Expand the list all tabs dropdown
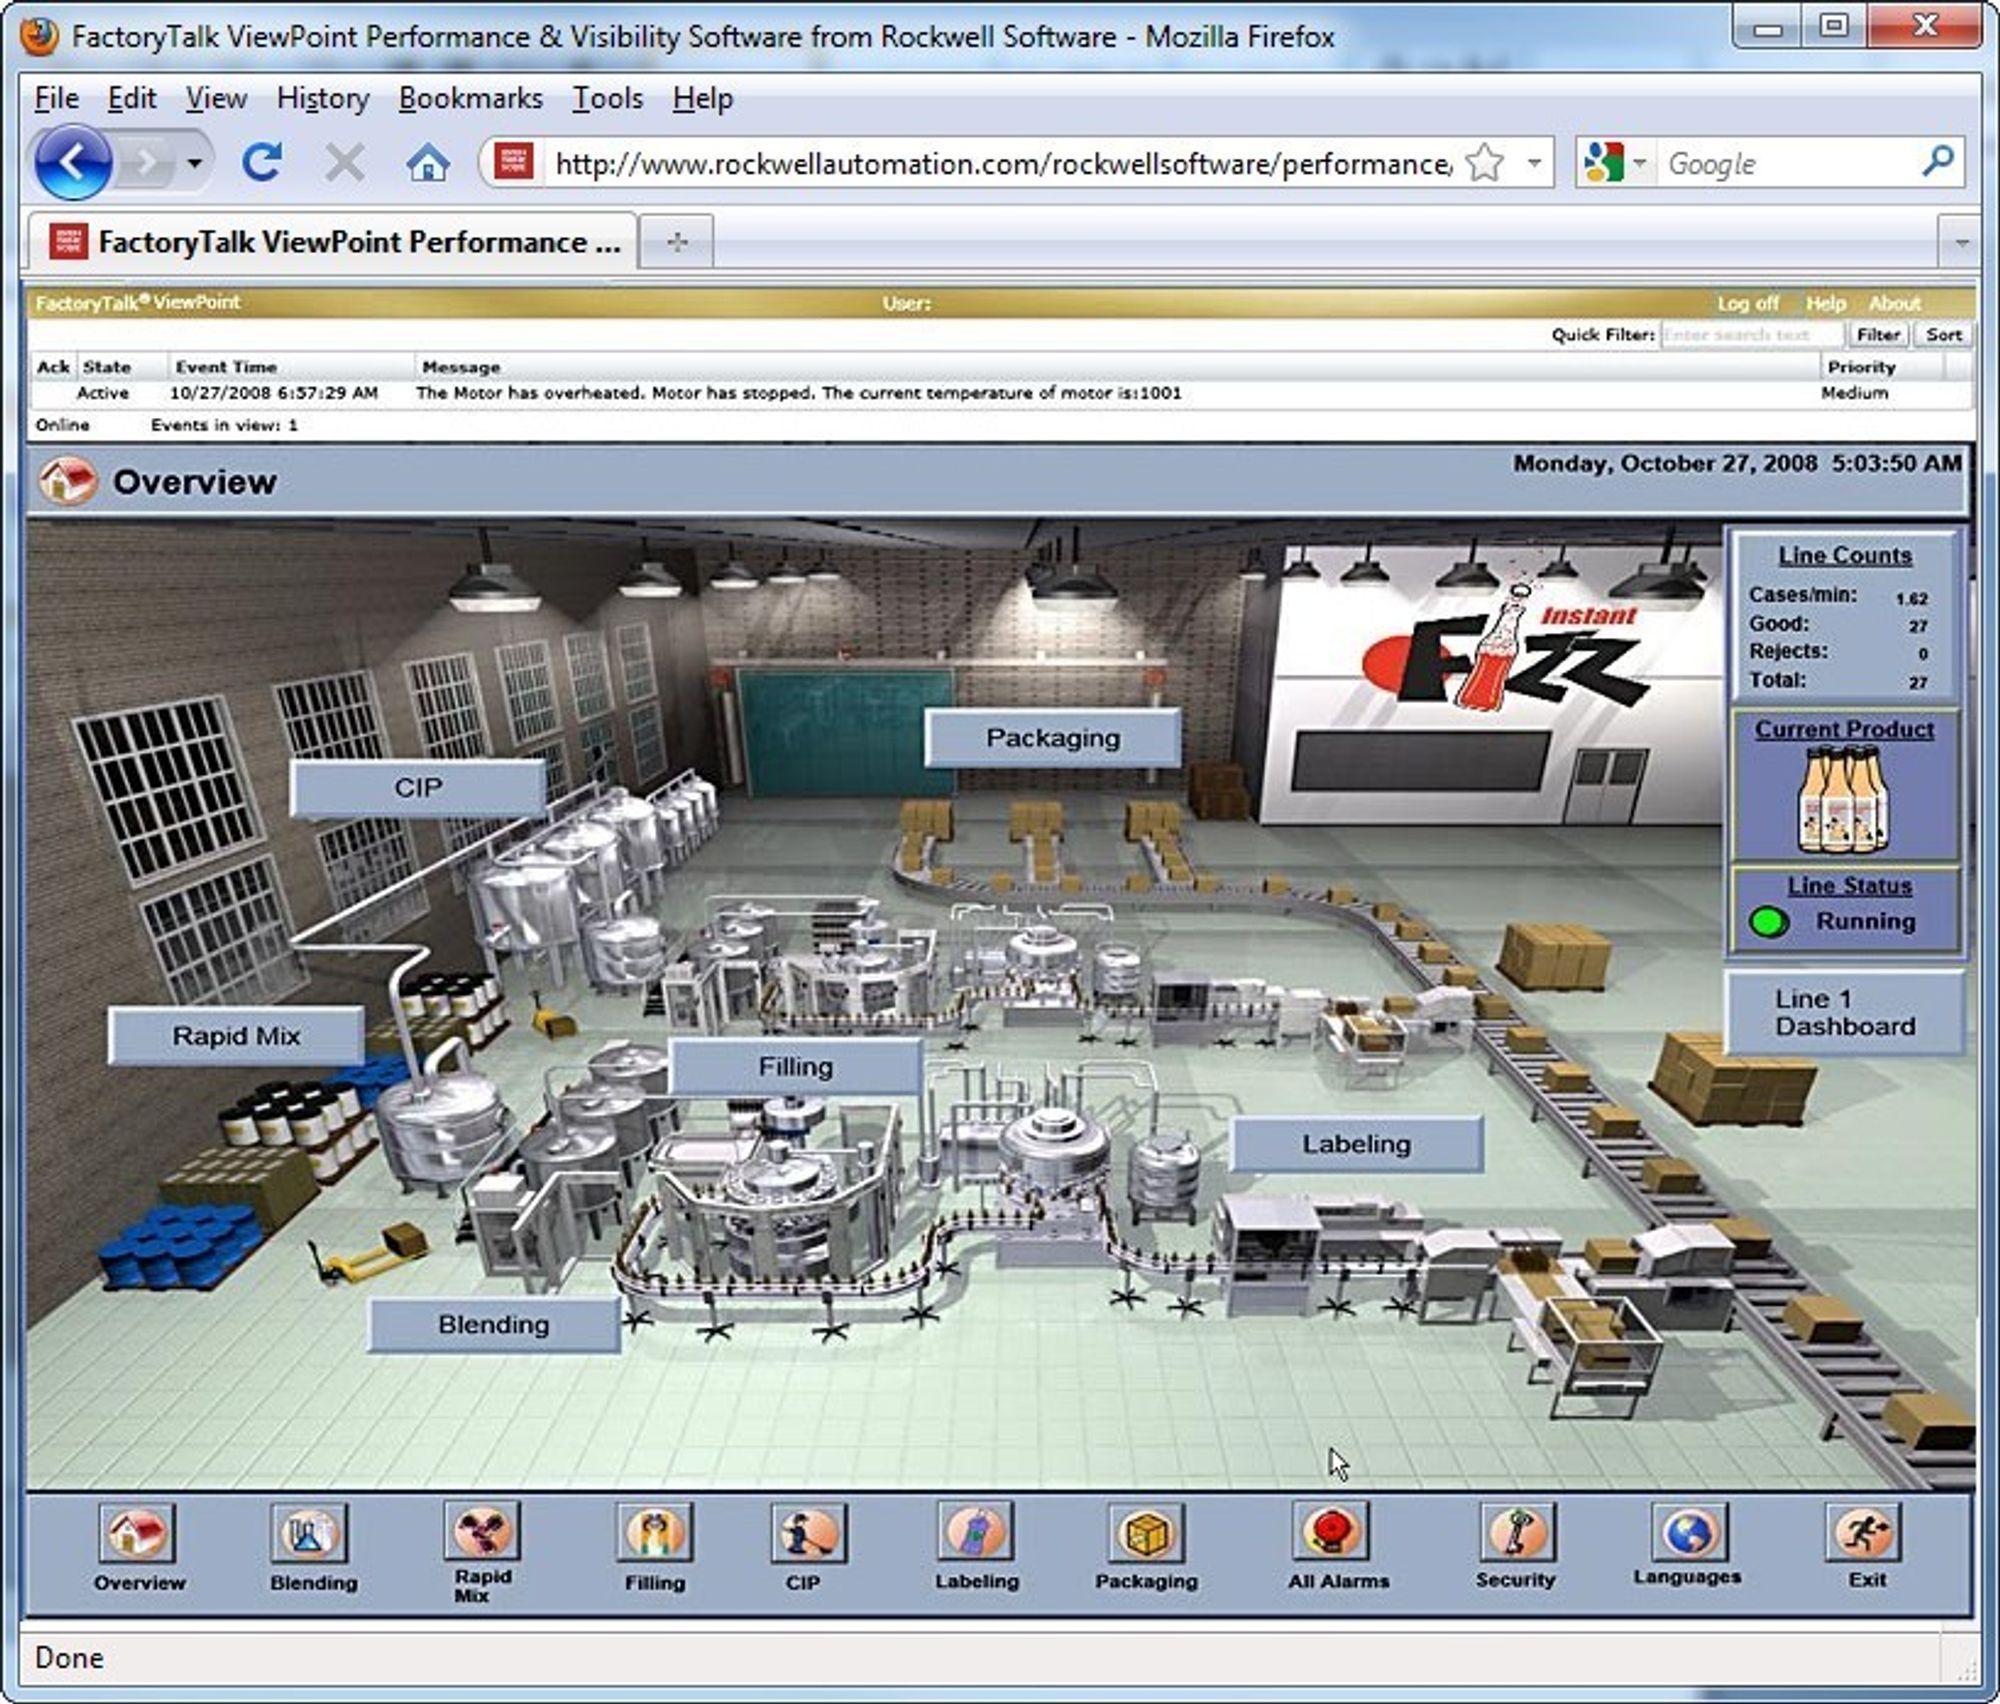This screenshot has height=1704, width=2000. click(x=1961, y=243)
